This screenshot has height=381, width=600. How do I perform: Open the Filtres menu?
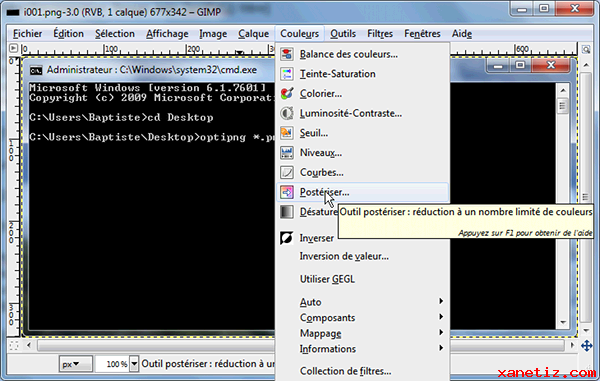pyautogui.click(x=380, y=34)
